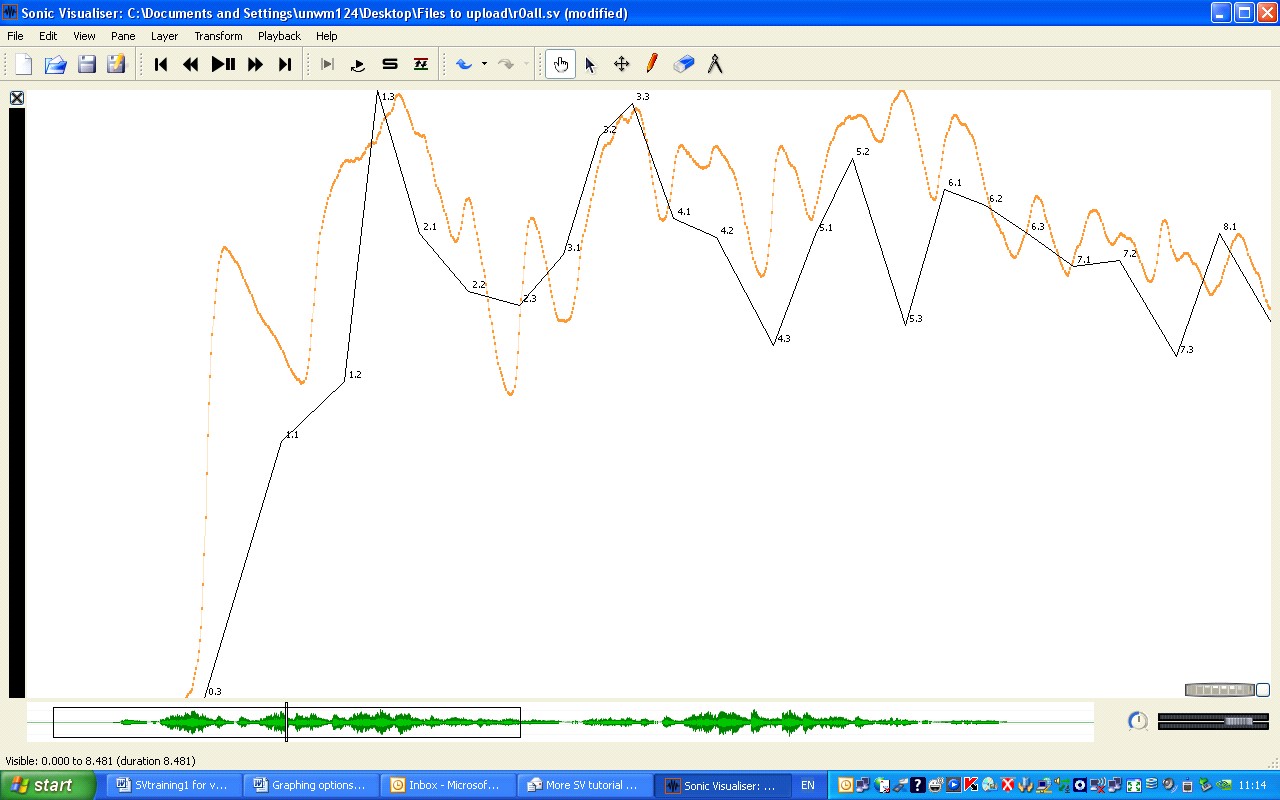Open the Playback menu
The width and height of the screenshot is (1280, 800).
pyautogui.click(x=279, y=36)
